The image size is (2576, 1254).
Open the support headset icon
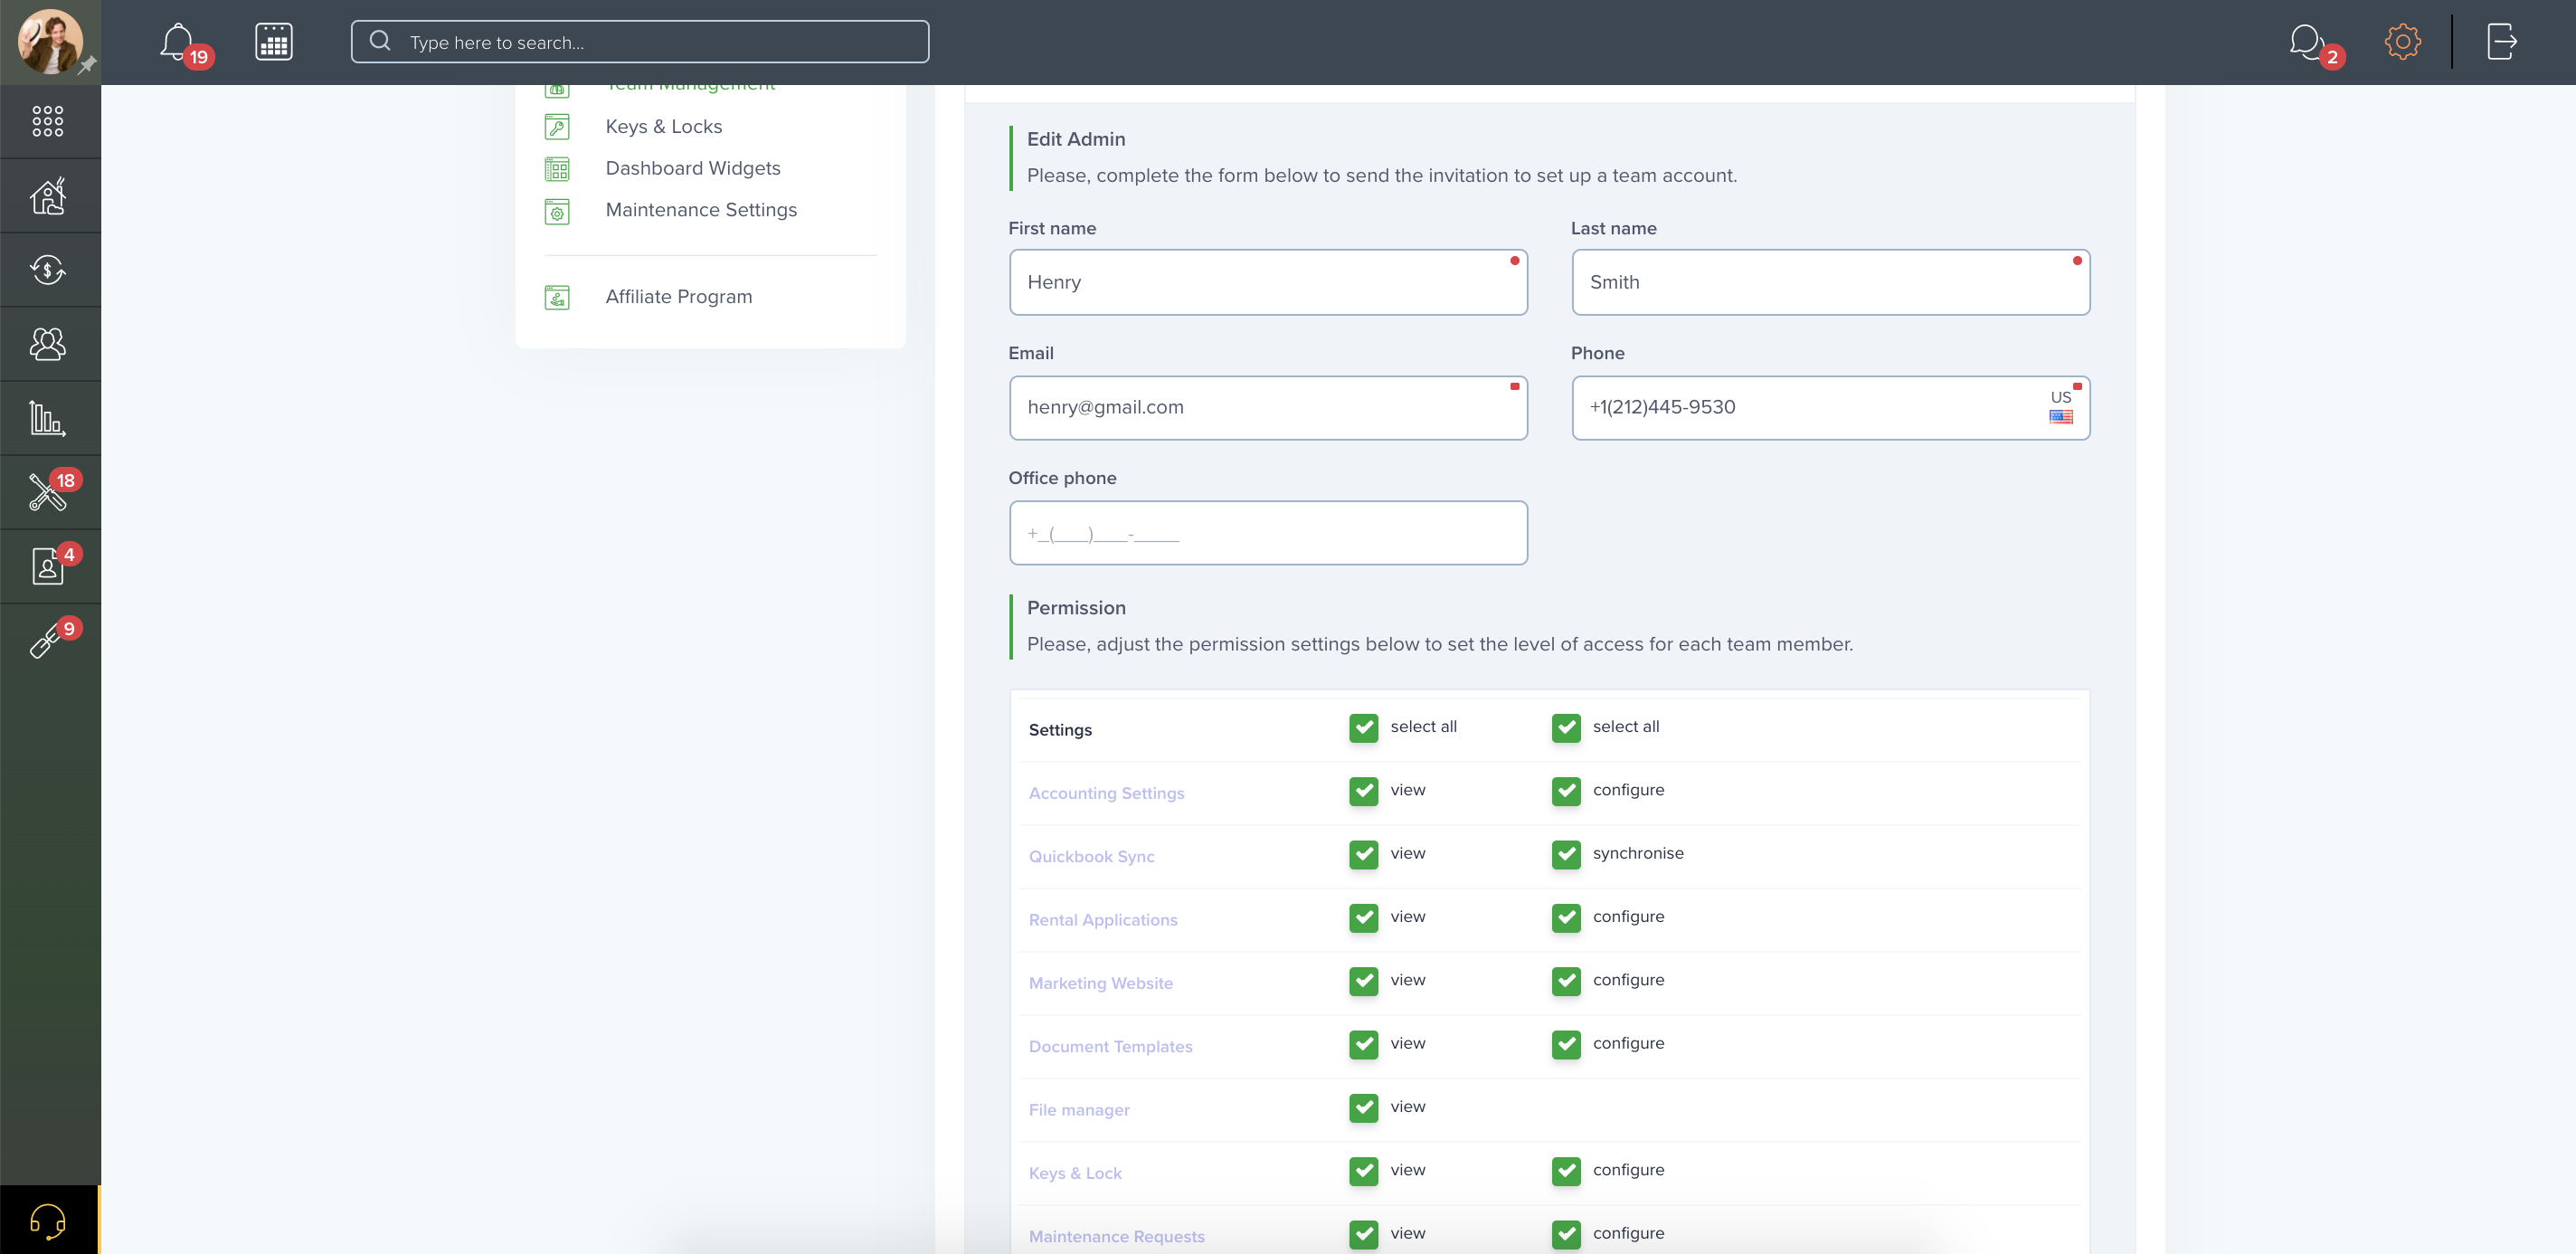click(48, 1221)
